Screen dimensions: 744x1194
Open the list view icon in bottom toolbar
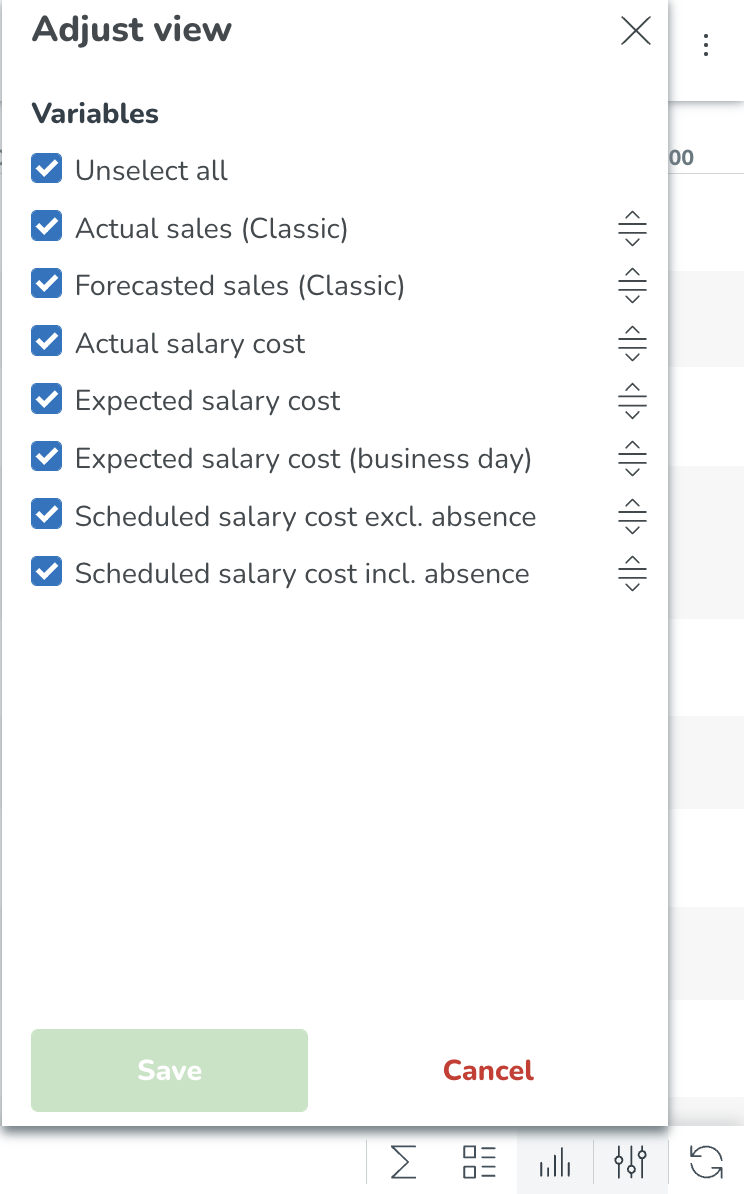[x=480, y=1163]
